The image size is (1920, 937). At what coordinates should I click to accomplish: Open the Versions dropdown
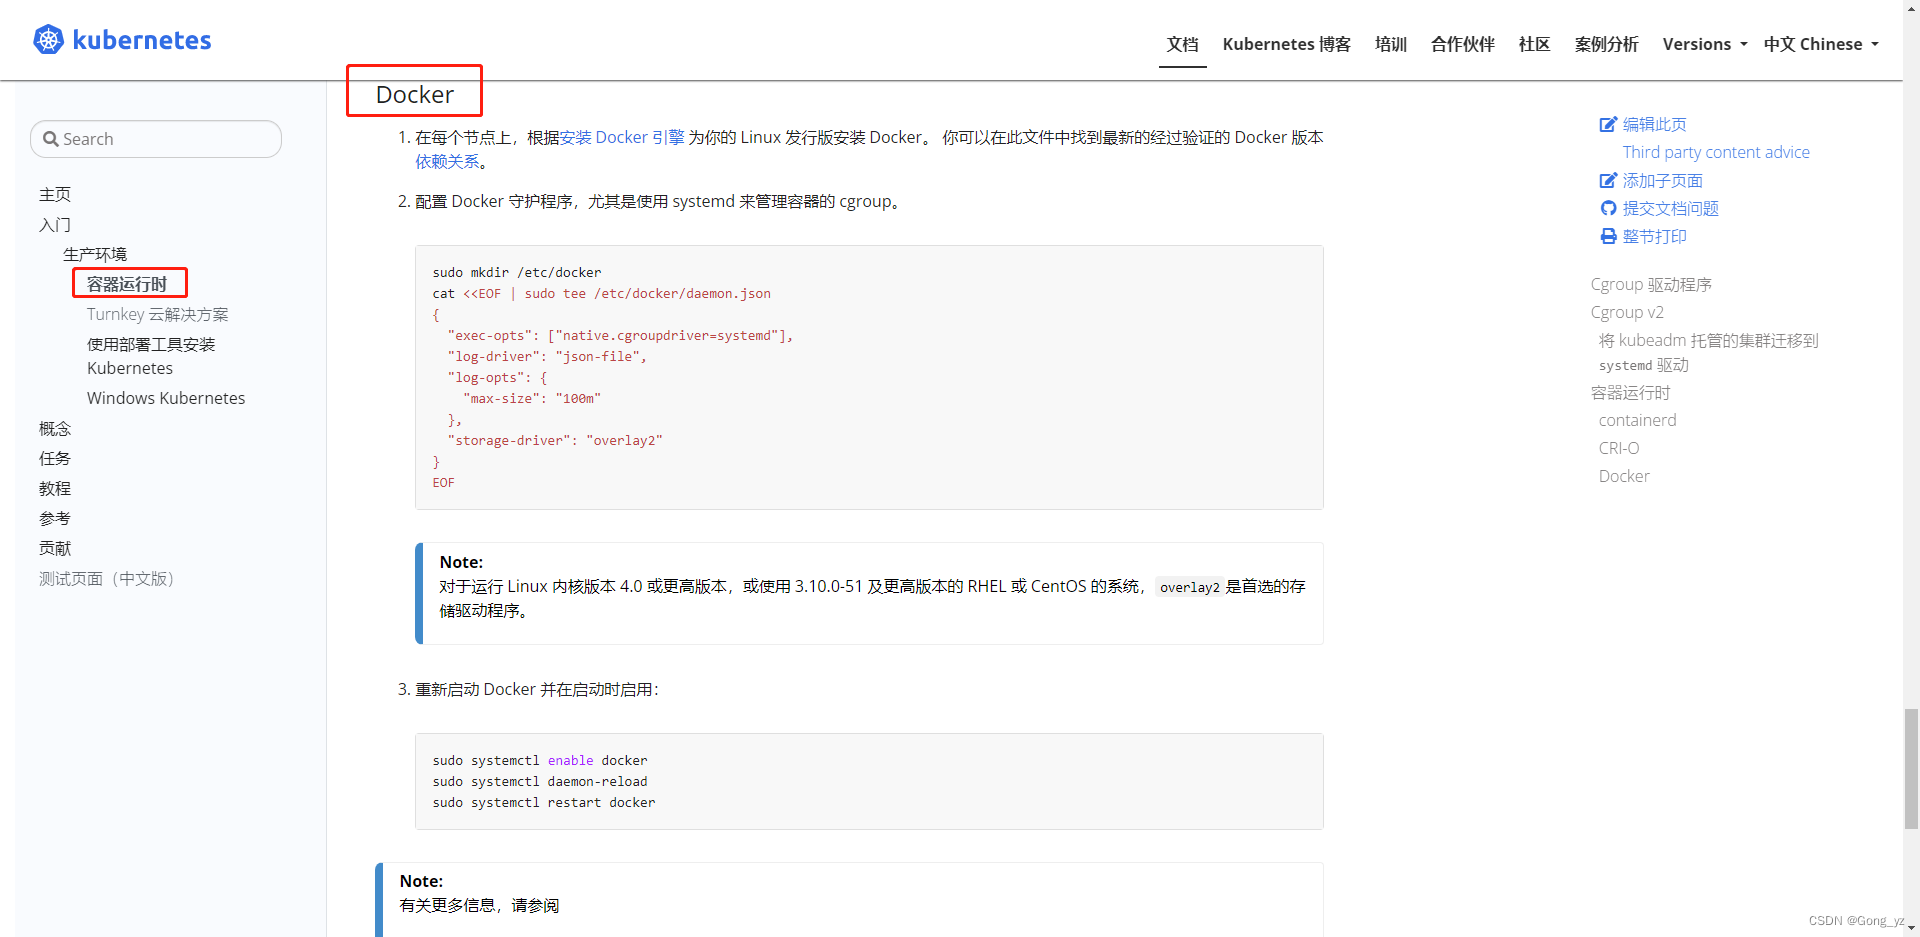1704,44
